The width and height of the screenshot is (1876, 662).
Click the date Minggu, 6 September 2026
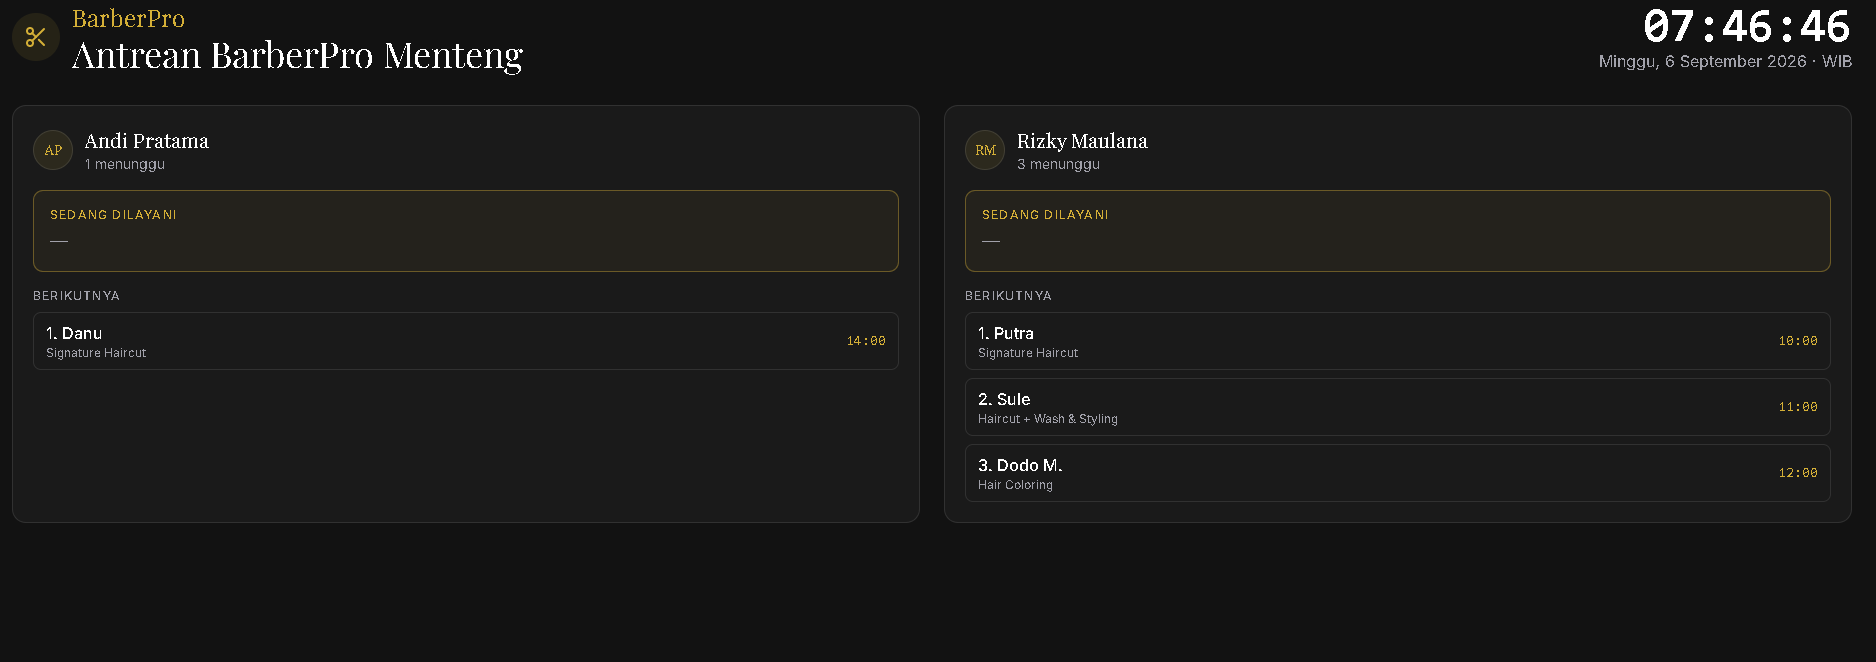click(x=1702, y=61)
